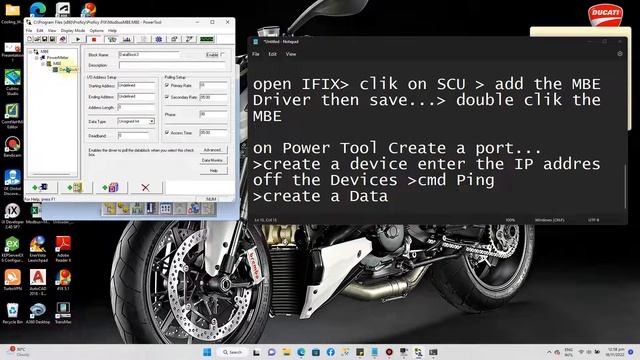Click the Phase input field
The image size is (640, 360).
tap(213, 115)
